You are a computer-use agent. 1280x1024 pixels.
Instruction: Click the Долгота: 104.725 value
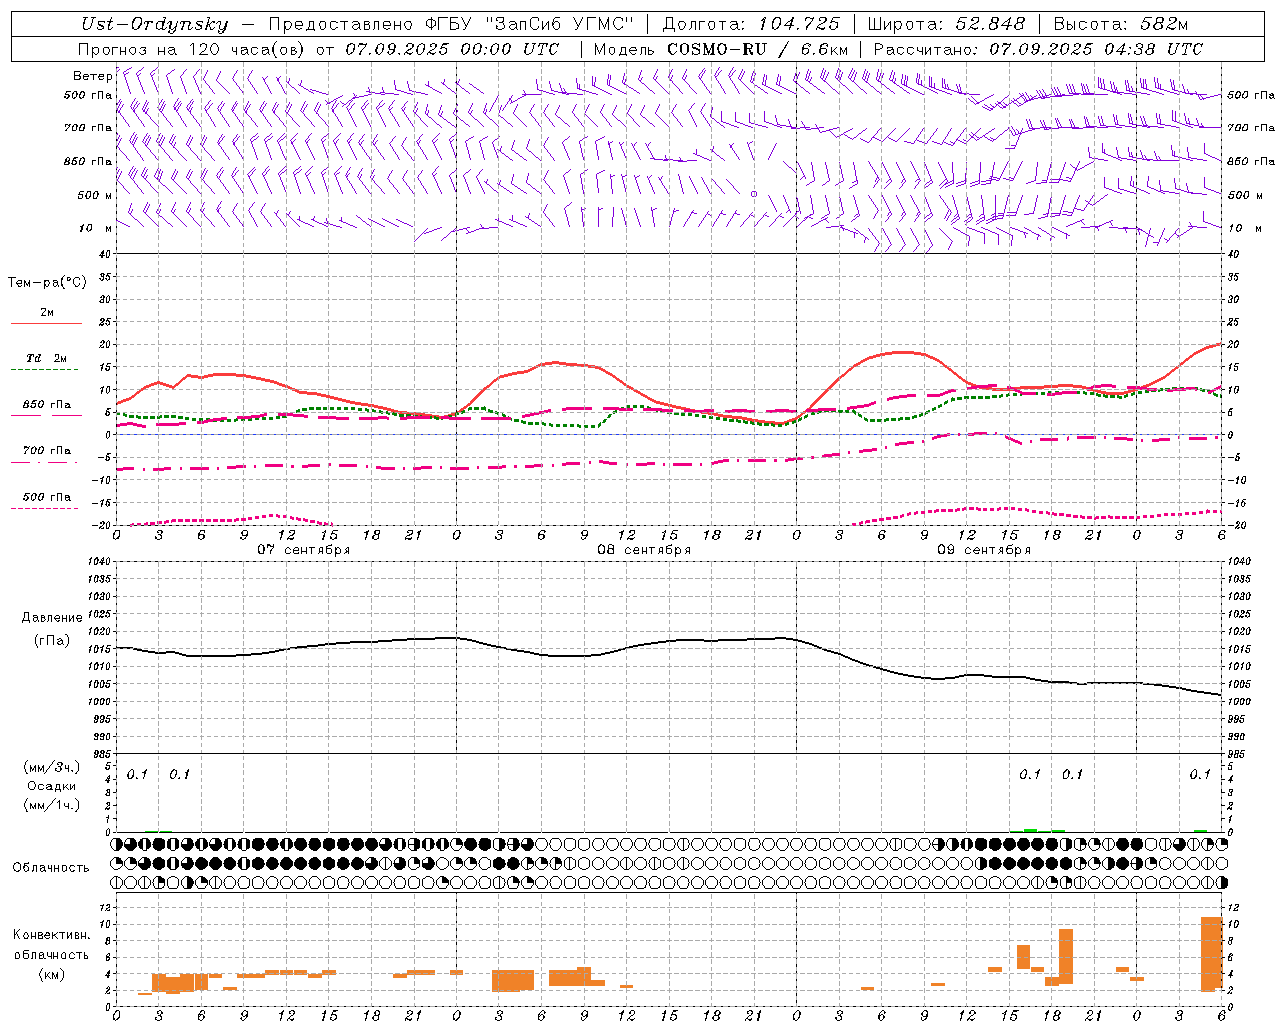(x=752, y=24)
